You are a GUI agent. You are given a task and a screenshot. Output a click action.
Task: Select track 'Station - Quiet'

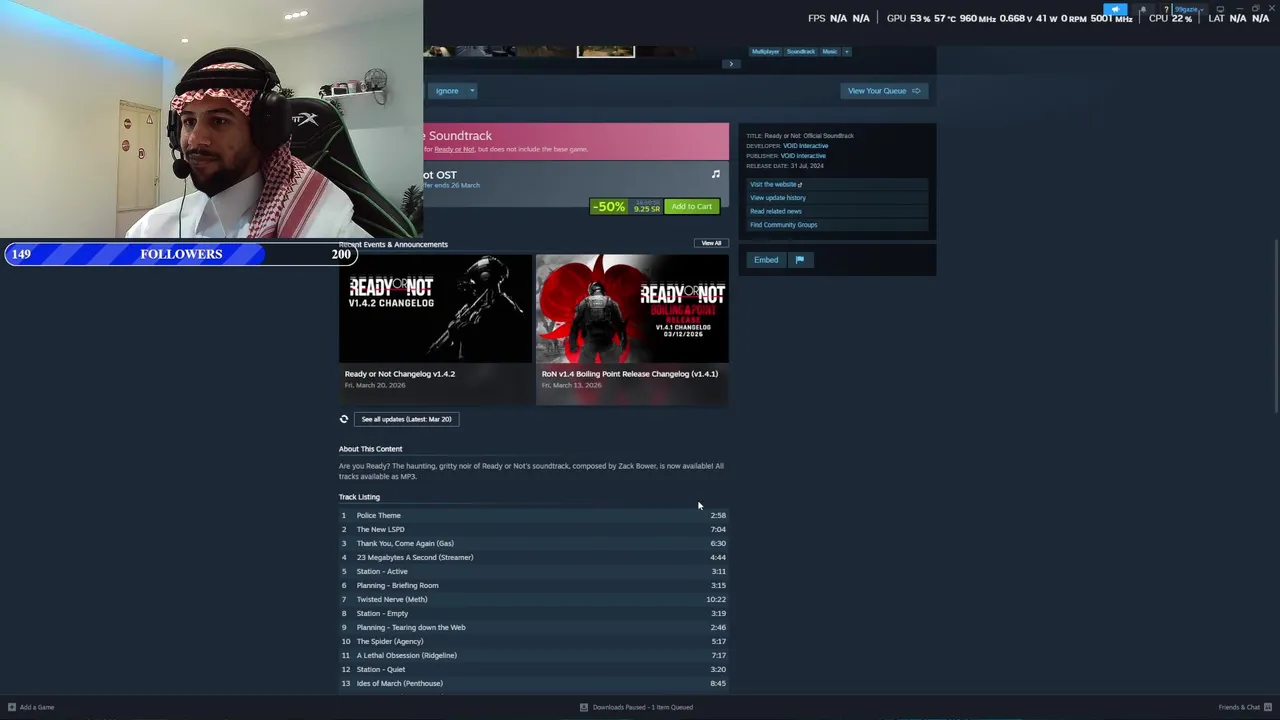pyautogui.click(x=533, y=670)
